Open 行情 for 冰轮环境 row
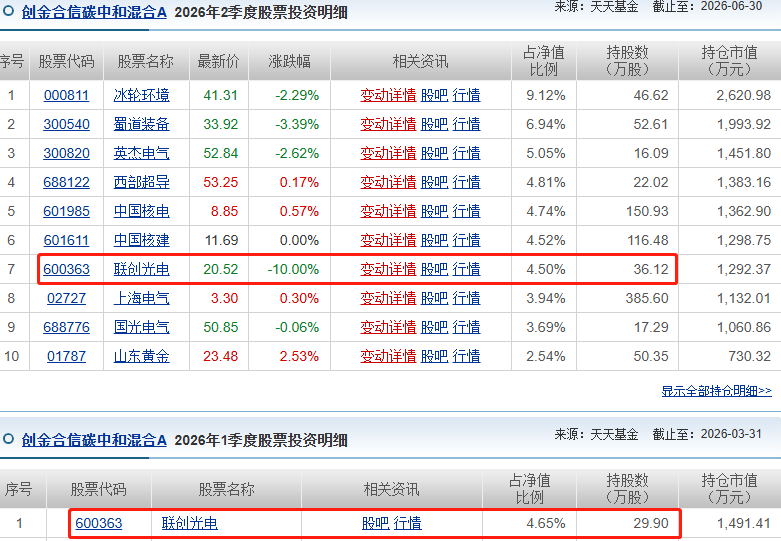The height and width of the screenshot is (541, 781). click(466, 95)
